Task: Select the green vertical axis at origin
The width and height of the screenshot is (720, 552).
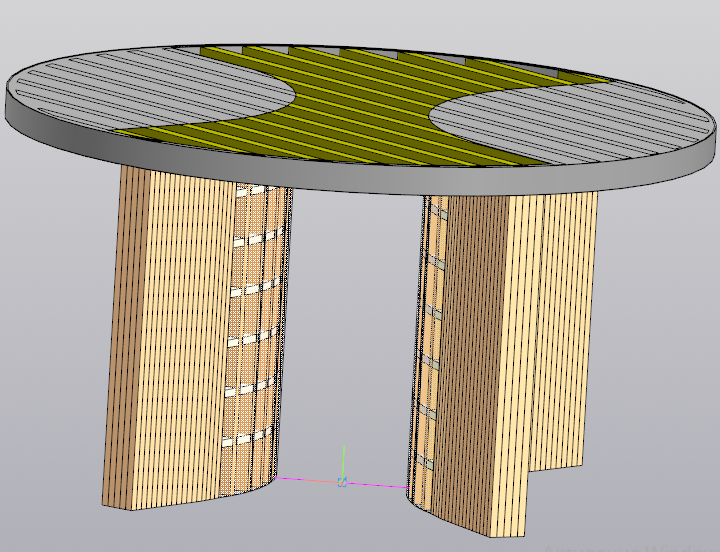Action: click(343, 463)
